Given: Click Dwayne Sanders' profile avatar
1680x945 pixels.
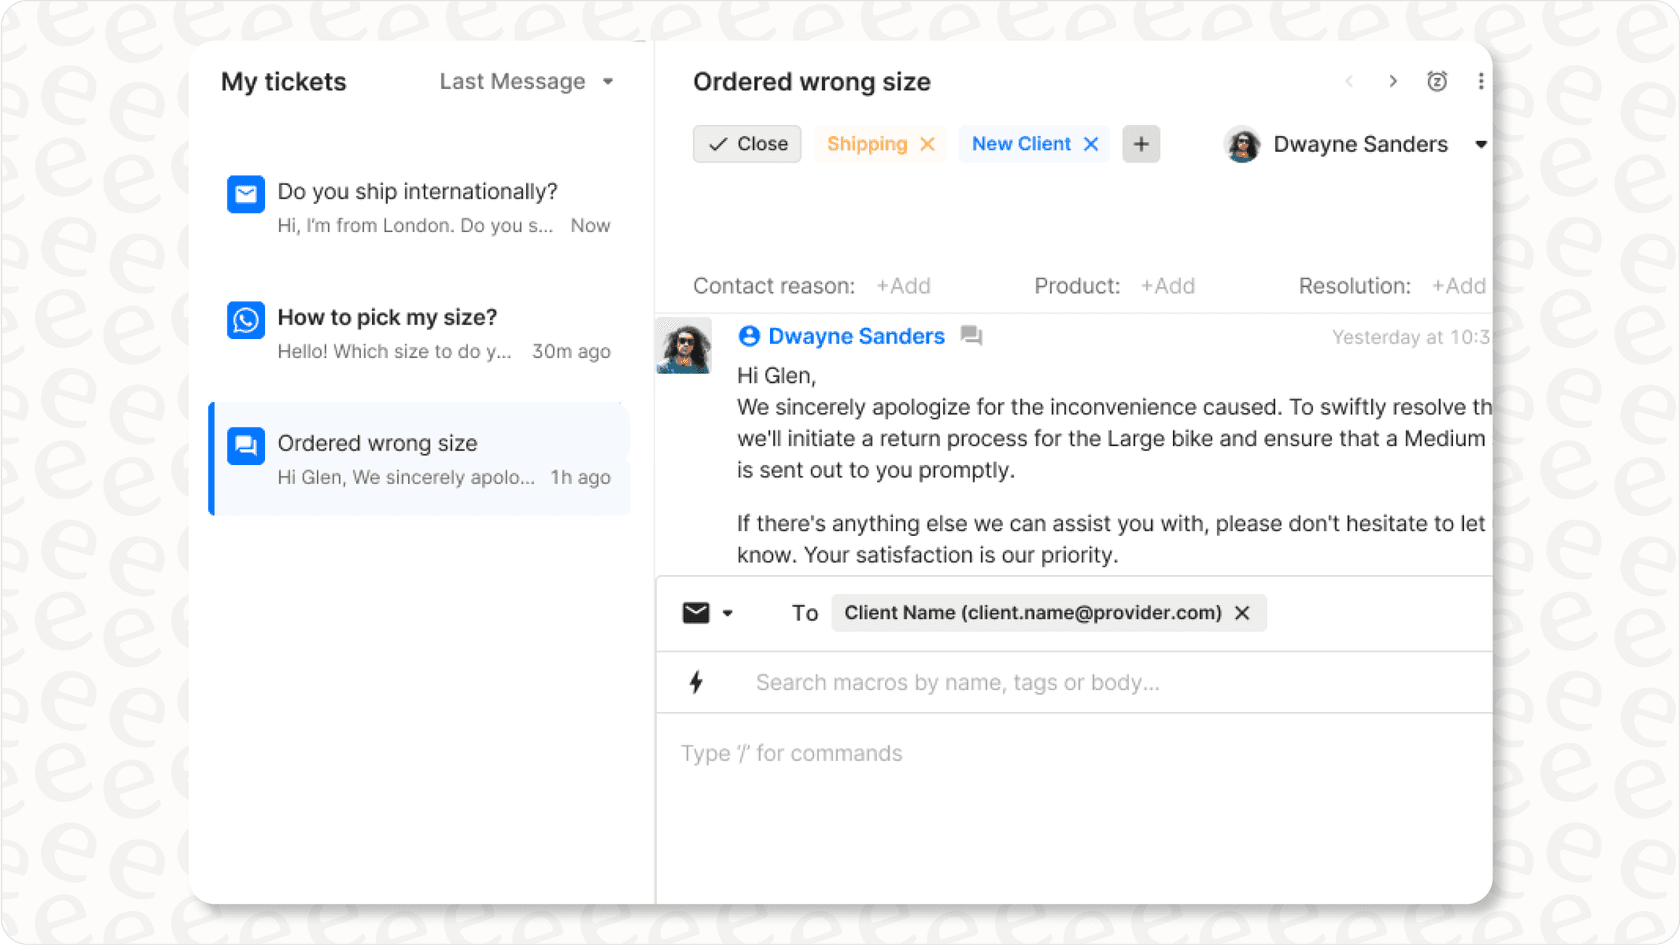Looking at the screenshot, I should coord(1242,144).
